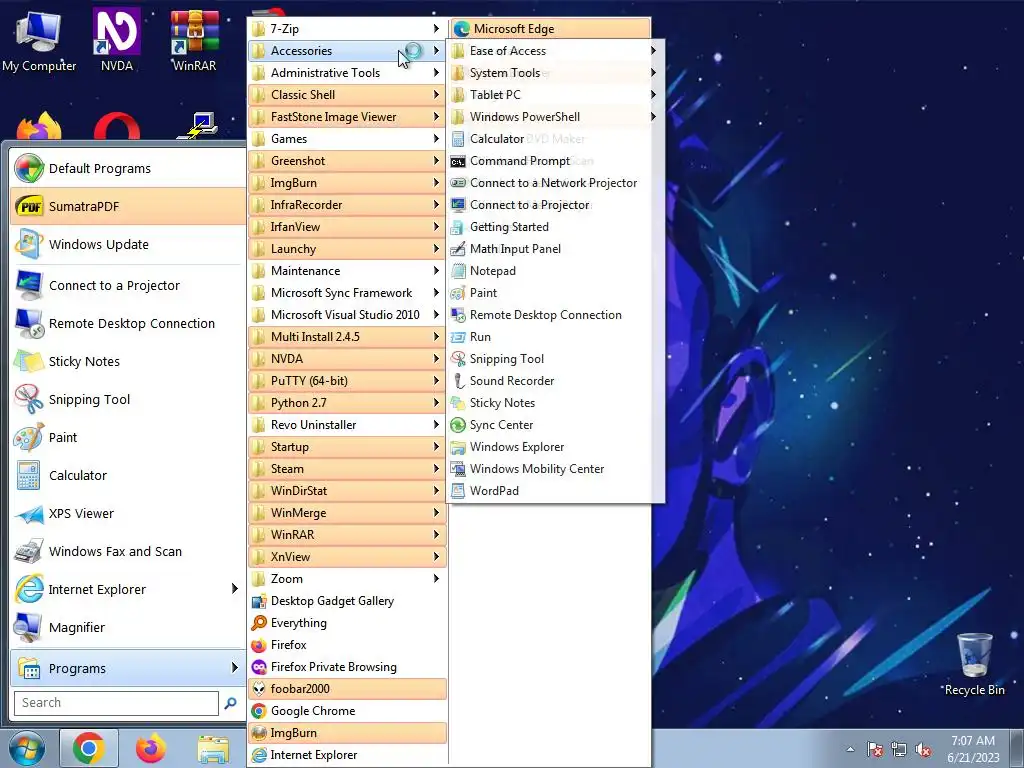Select the PuTTY (64-bit) folder
The width and height of the screenshot is (1024, 768).
click(x=347, y=381)
